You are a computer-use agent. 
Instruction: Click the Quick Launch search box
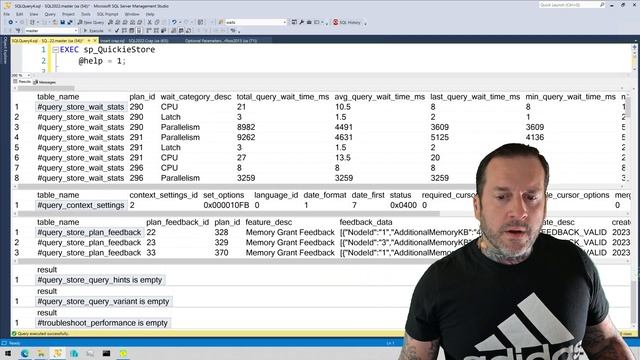572,5
